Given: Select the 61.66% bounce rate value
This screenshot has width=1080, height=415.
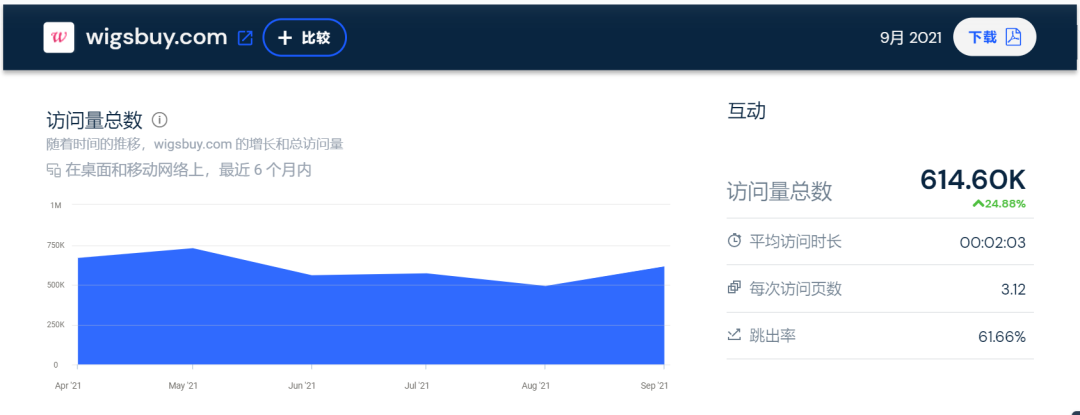Looking at the screenshot, I should tap(1001, 337).
